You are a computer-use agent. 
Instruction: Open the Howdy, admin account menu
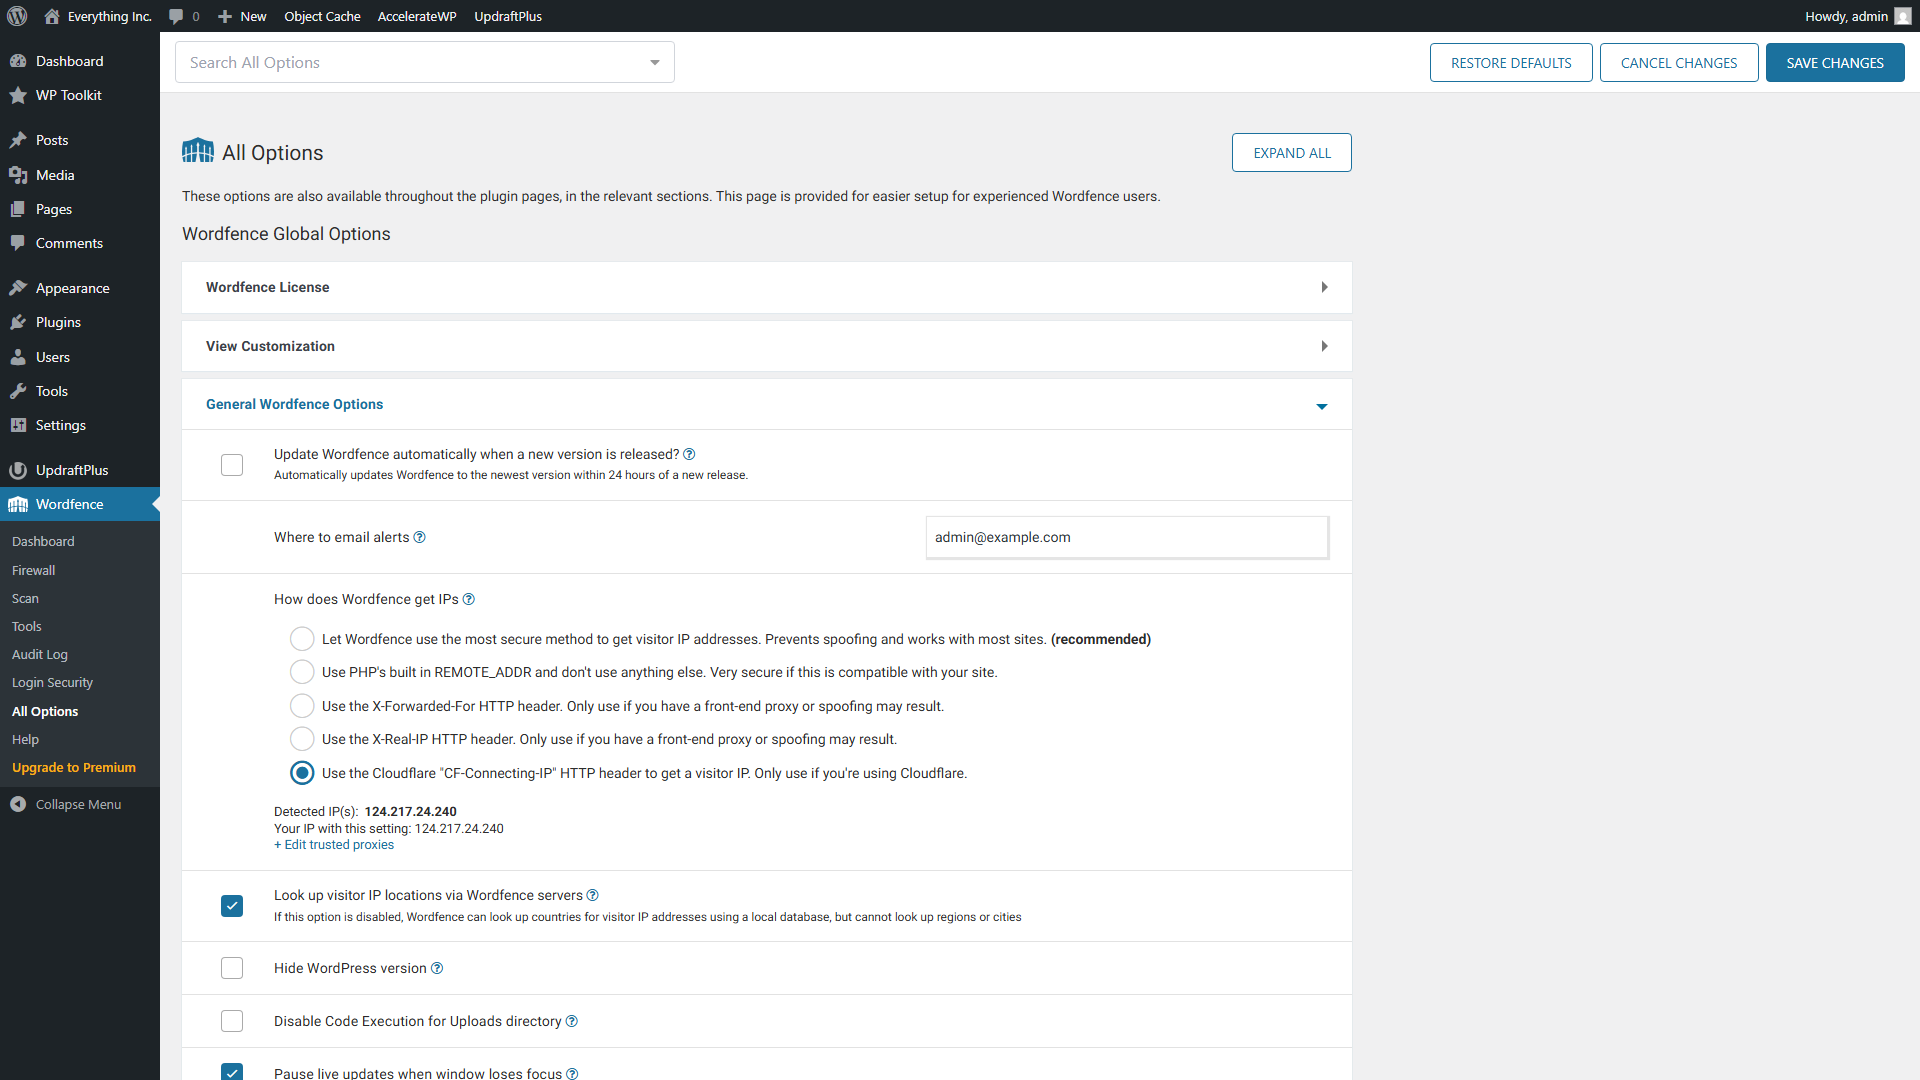(1857, 16)
